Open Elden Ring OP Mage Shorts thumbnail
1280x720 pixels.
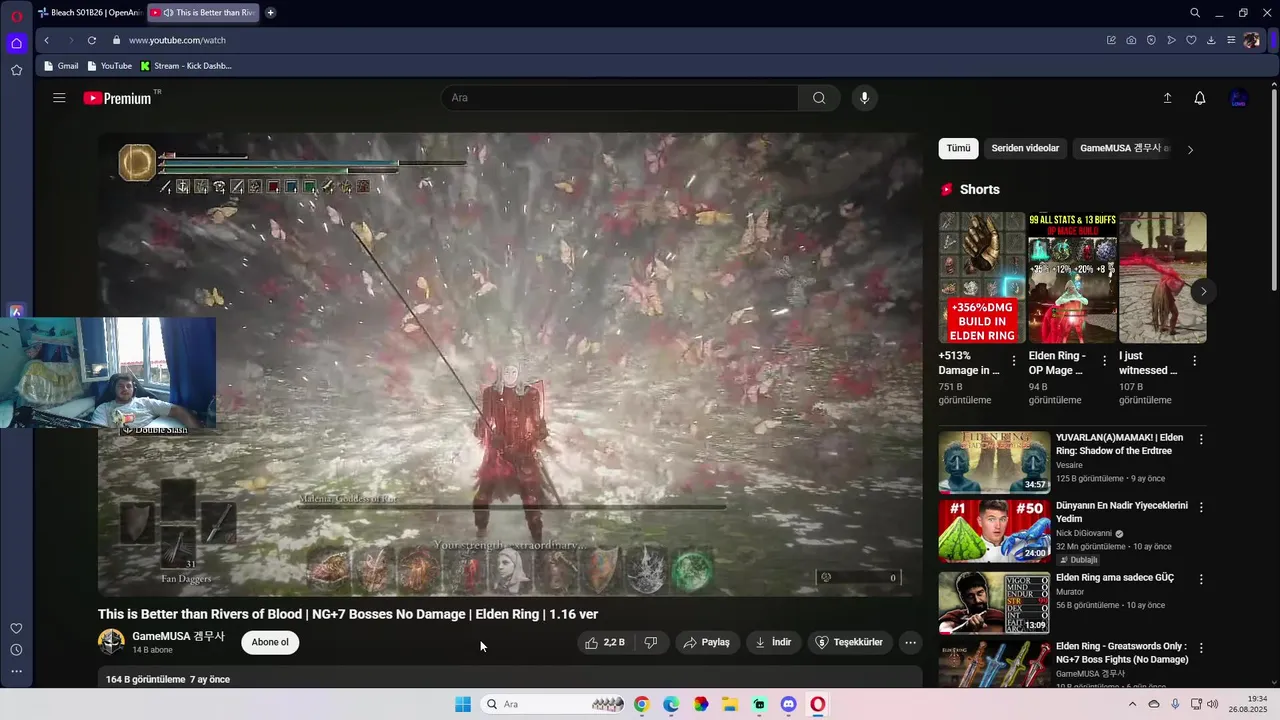pos(1072,277)
